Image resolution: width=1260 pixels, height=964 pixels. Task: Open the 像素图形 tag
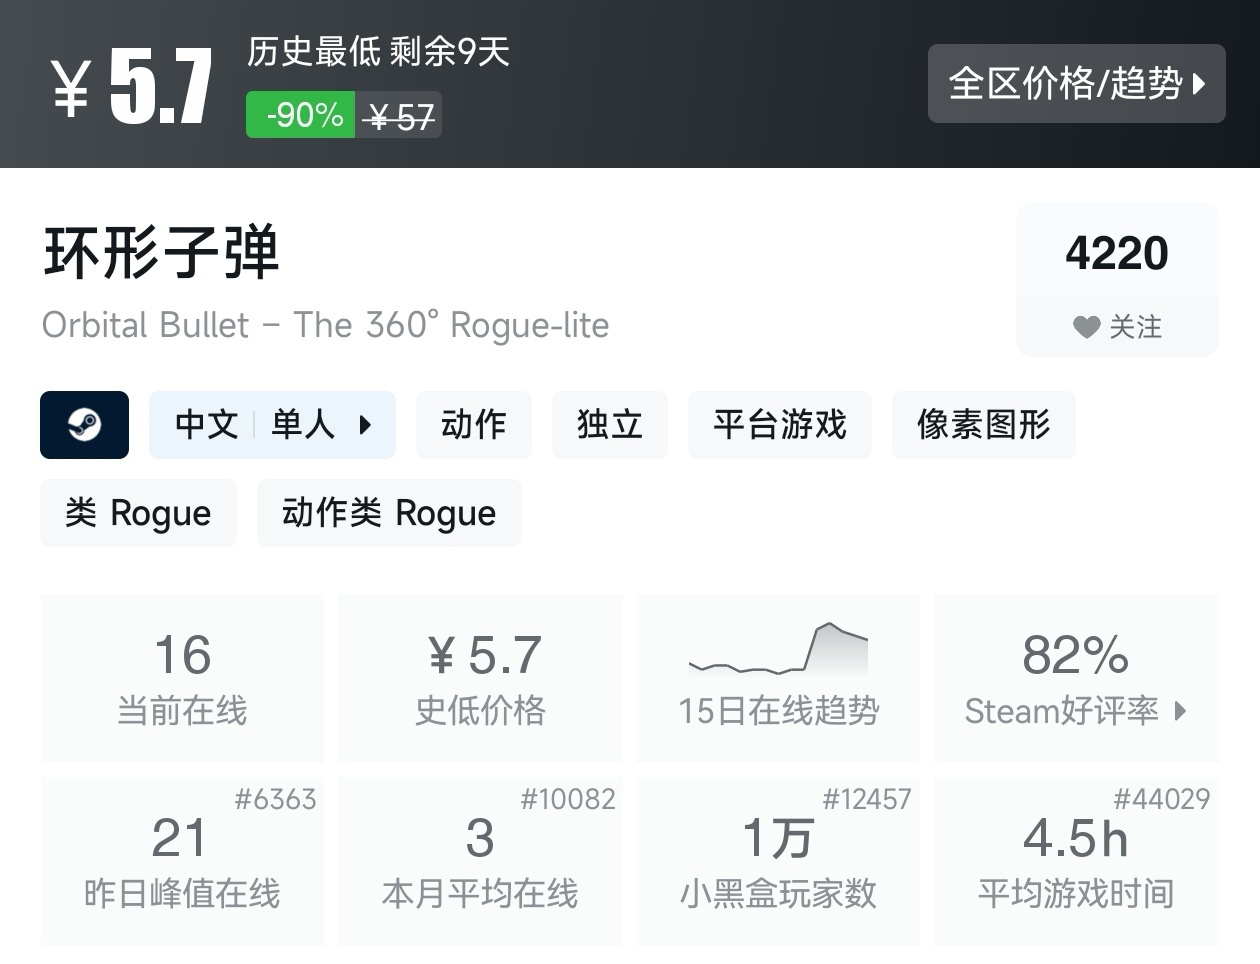(983, 425)
